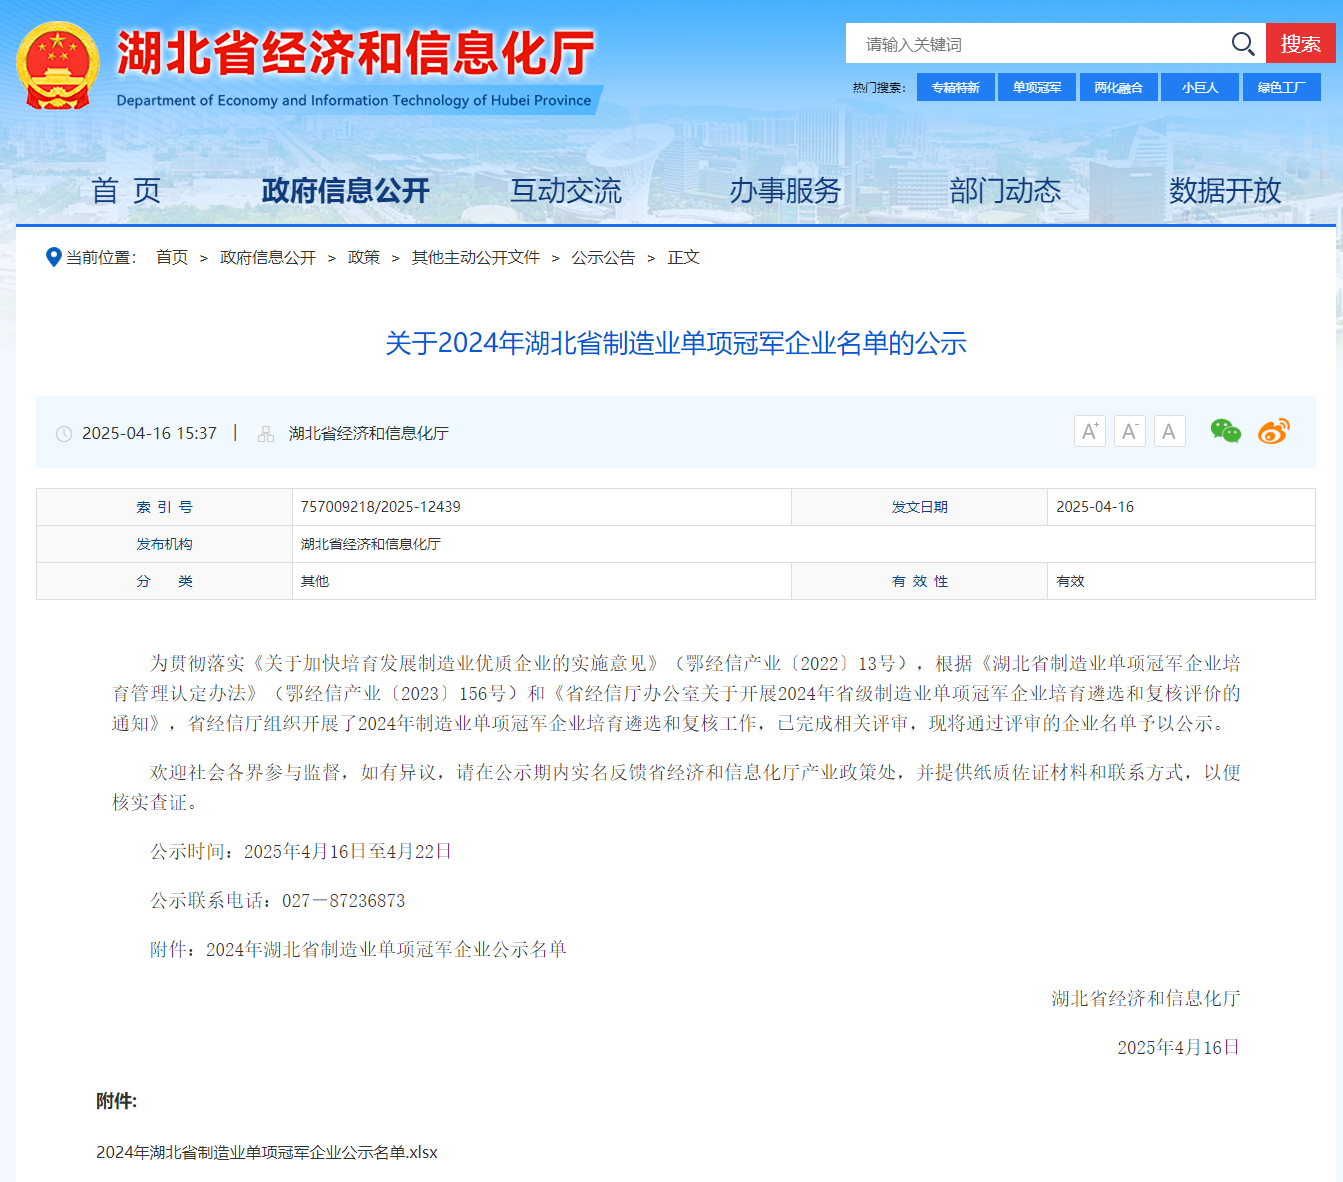Click the national emblem logo
The height and width of the screenshot is (1182, 1343).
pos(58,66)
